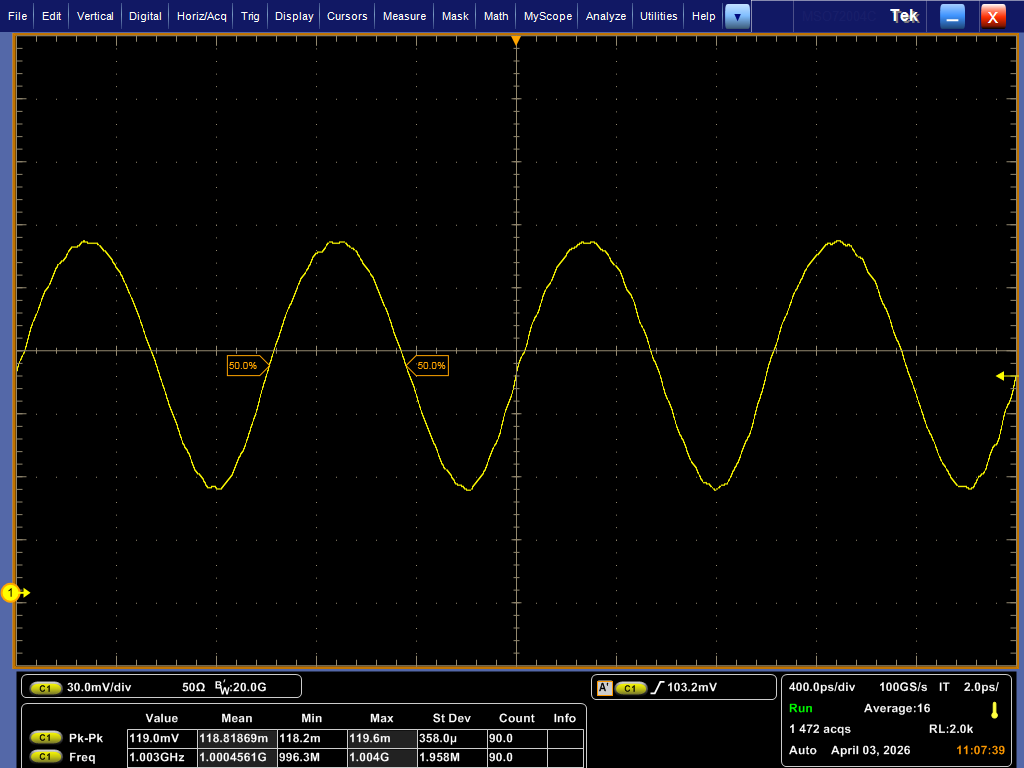The height and width of the screenshot is (768, 1024).
Task: Open the Cursors menu
Action: pyautogui.click(x=347, y=16)
